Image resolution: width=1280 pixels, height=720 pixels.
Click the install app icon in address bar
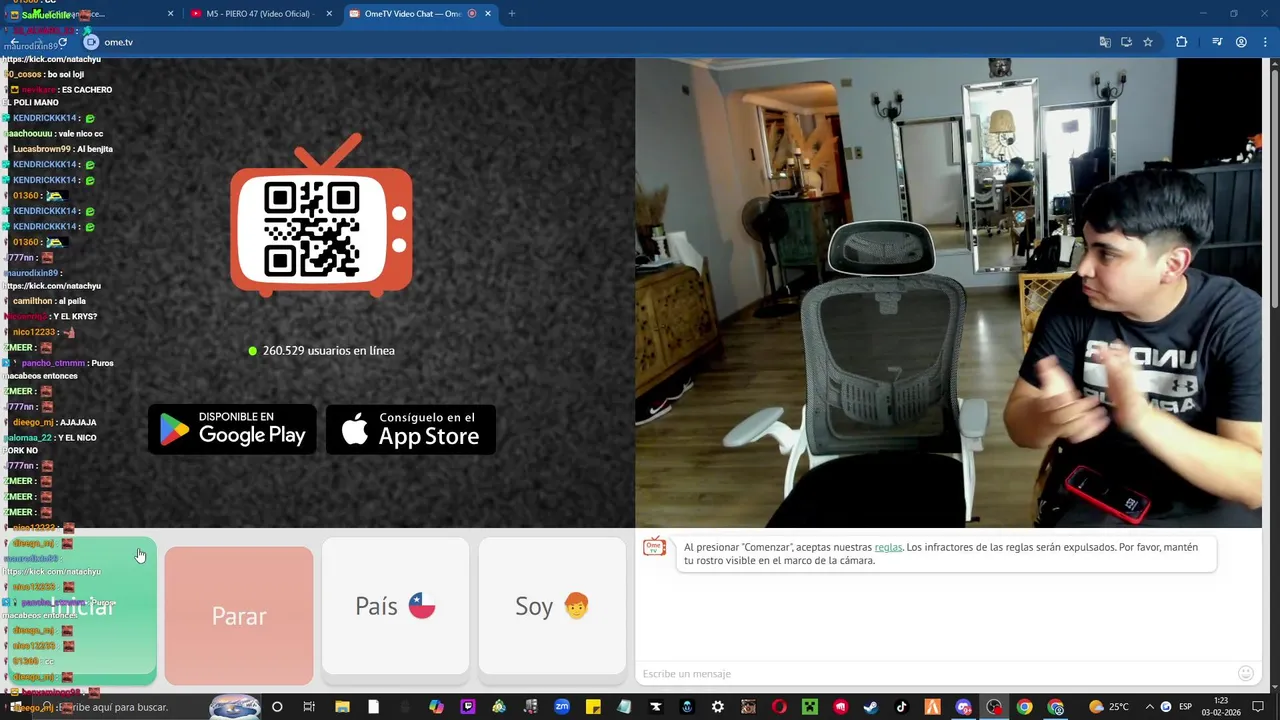(x=1126, y=42)
